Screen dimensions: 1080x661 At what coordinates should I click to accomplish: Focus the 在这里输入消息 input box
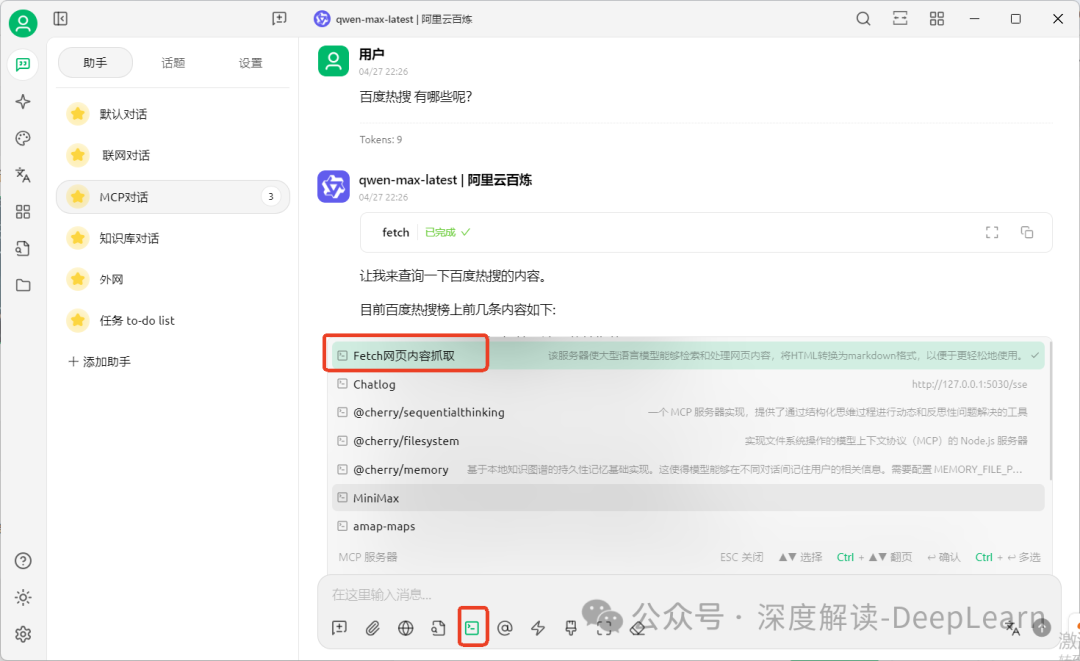click(x=689, y=594)
